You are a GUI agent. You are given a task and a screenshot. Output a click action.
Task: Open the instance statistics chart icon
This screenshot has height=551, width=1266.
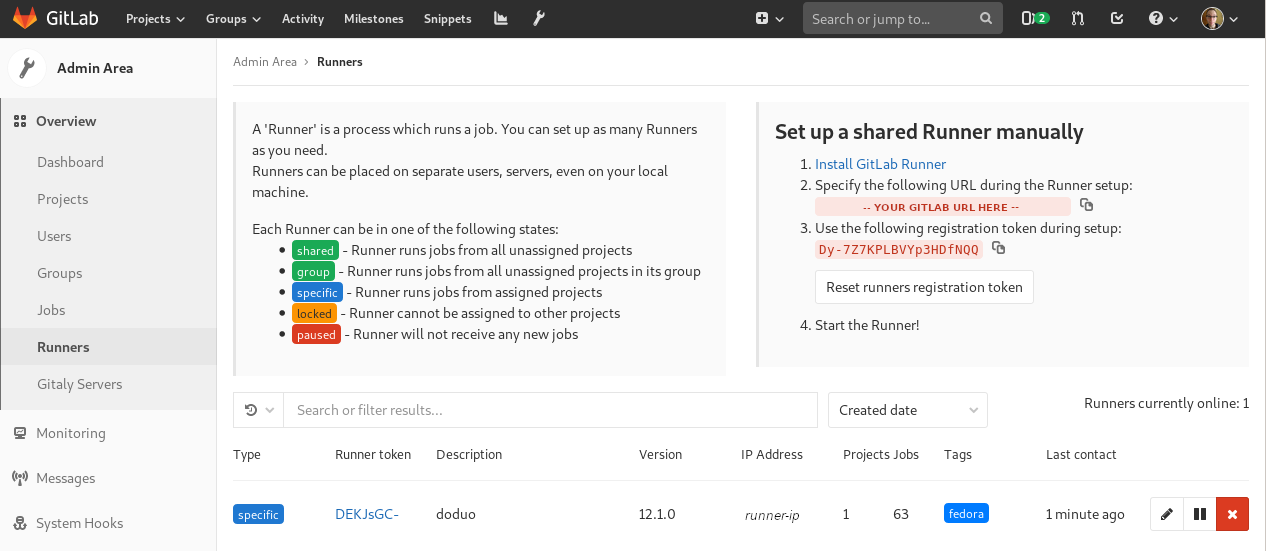pos(500,19)
